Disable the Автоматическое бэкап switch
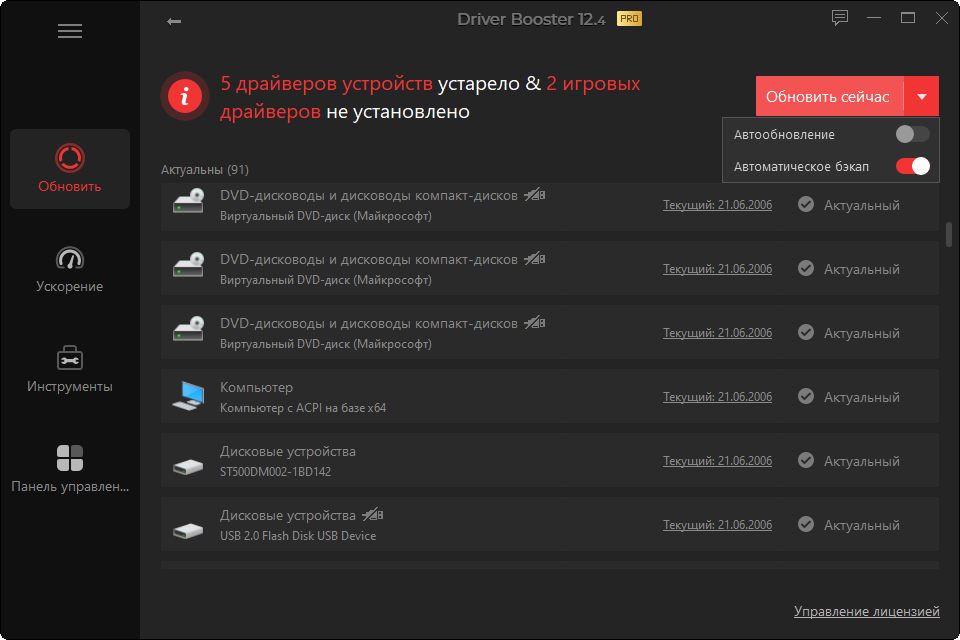 pos(912,166)
